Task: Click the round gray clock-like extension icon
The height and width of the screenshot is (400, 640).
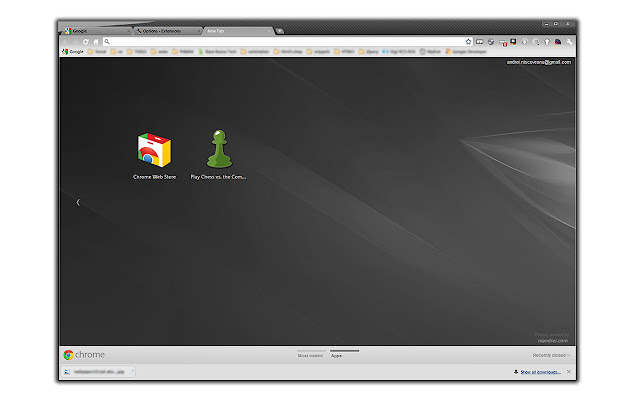Action: click(524, 42)
